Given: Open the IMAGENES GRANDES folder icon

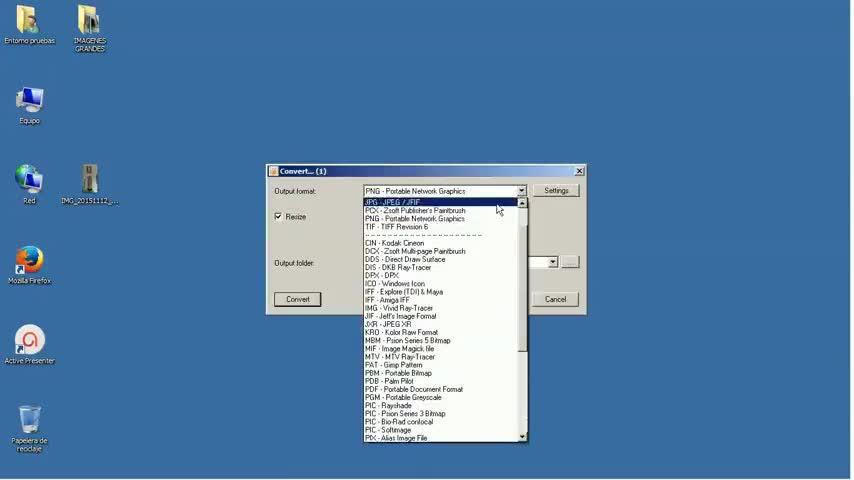Looking at the screenshot, I should [89, 27].
